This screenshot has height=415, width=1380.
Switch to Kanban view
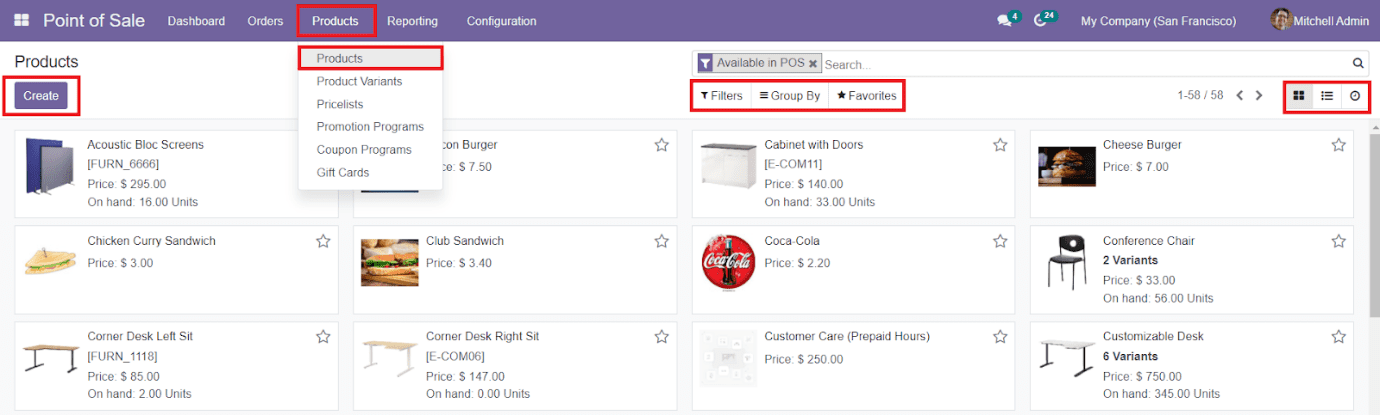pos(1299,96)
